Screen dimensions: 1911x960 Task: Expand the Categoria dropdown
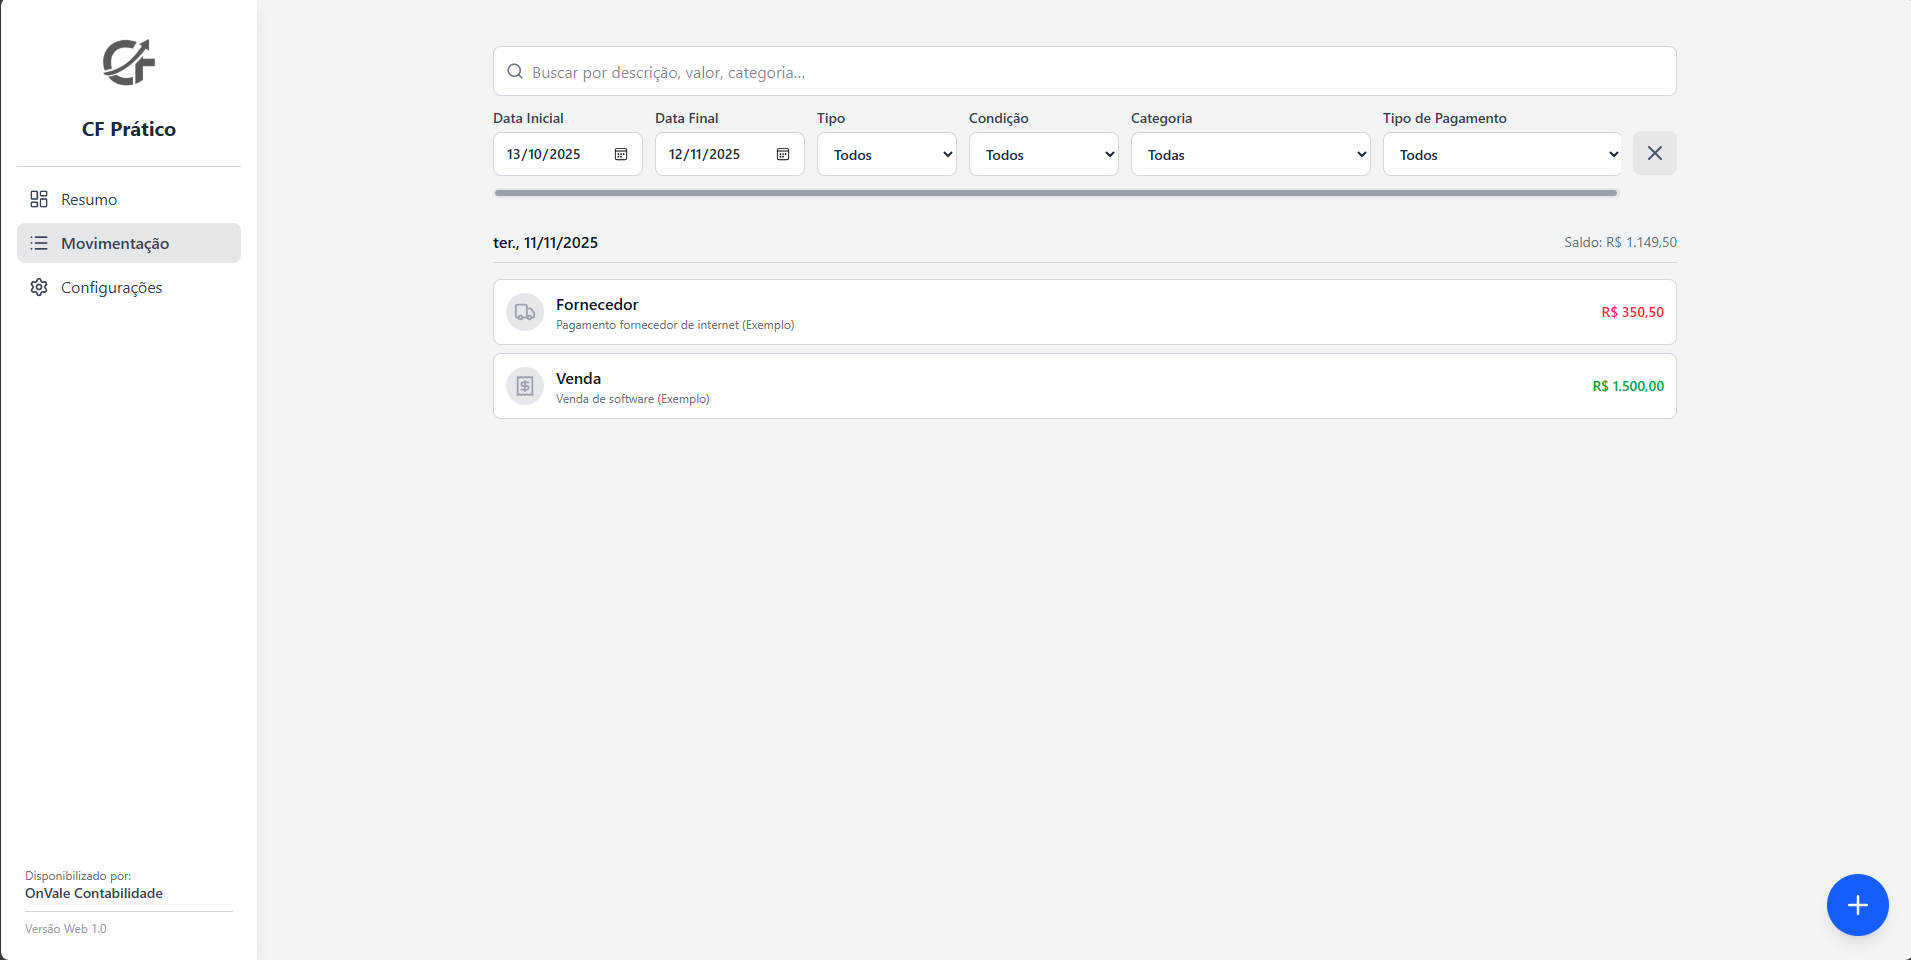[x=1250, y=155]
